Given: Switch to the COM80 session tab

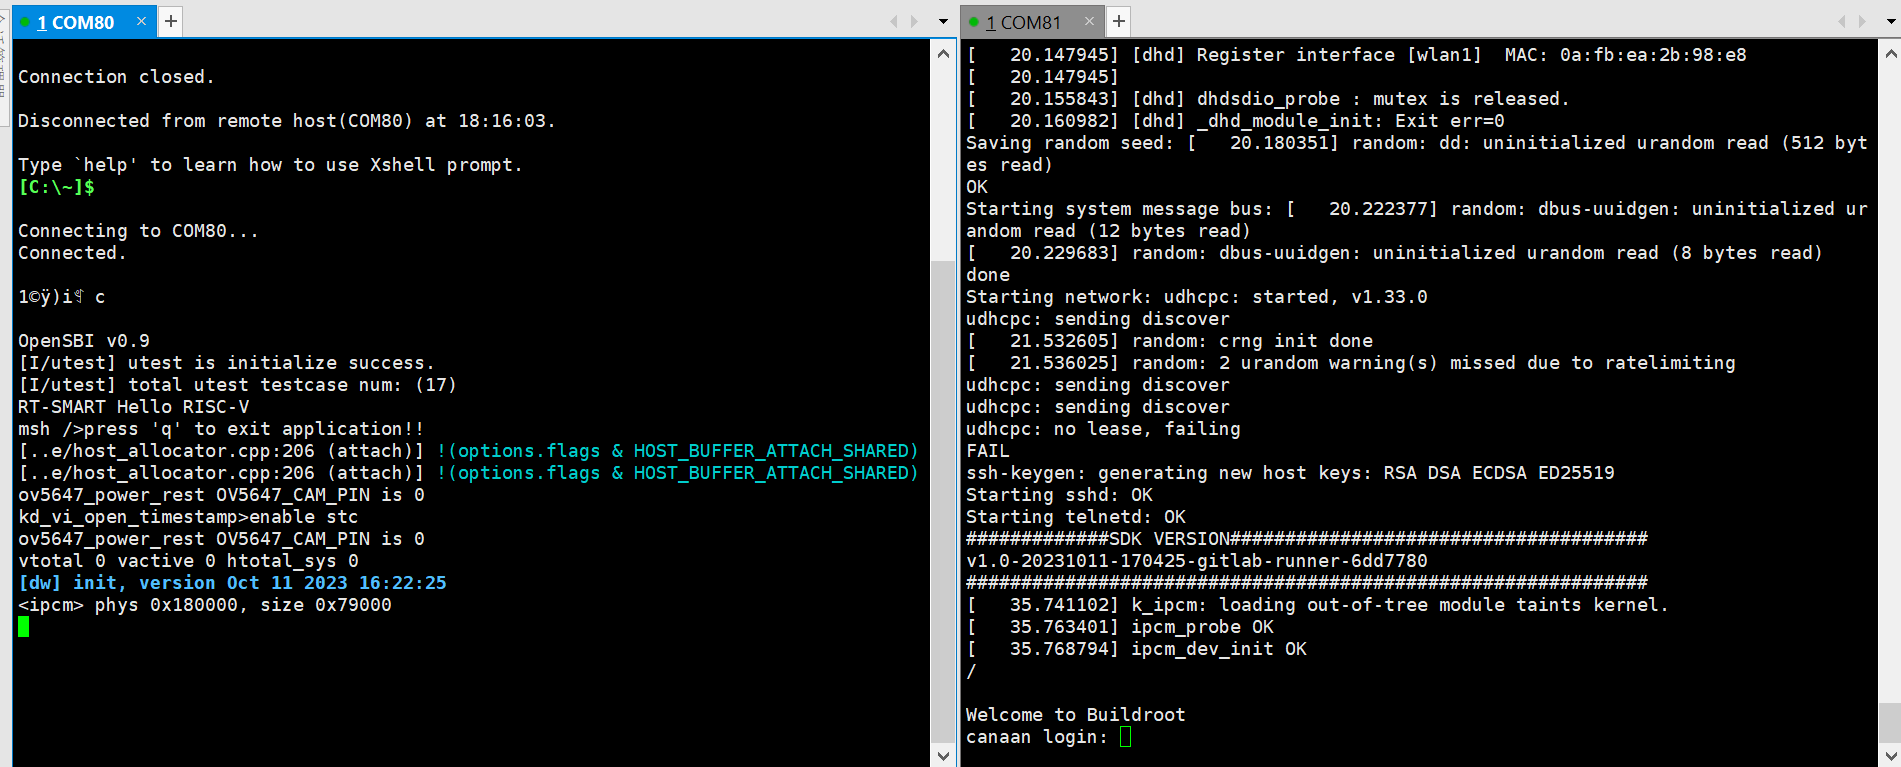Looking at the screenshot, I should pos(75,22).
